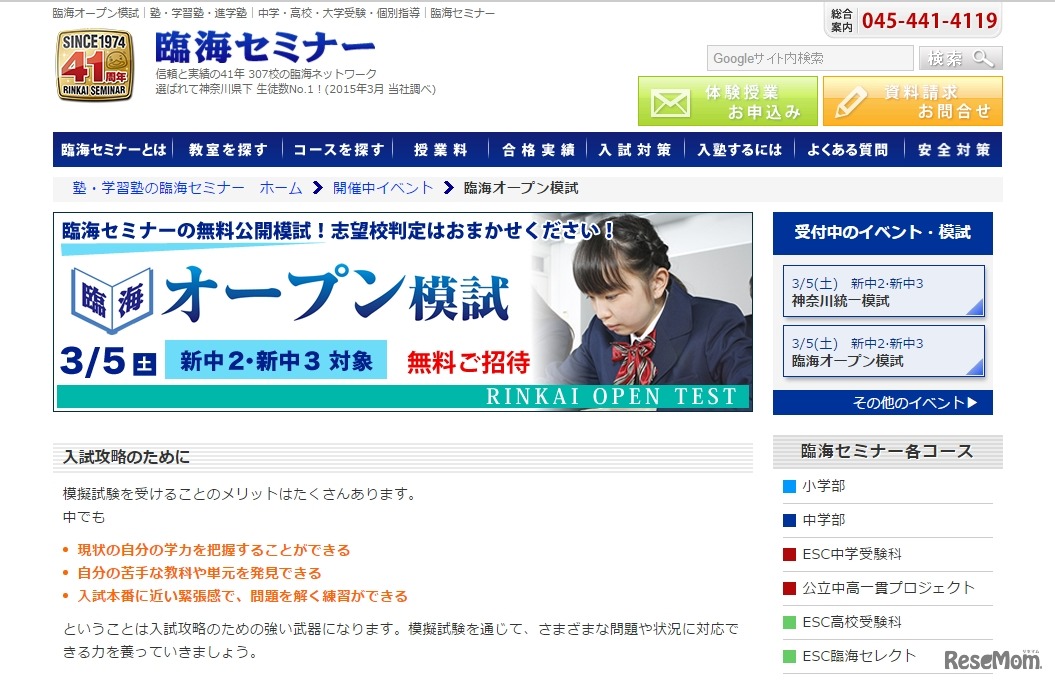Click the red square beside ESC中学受験科

point(789,554)
